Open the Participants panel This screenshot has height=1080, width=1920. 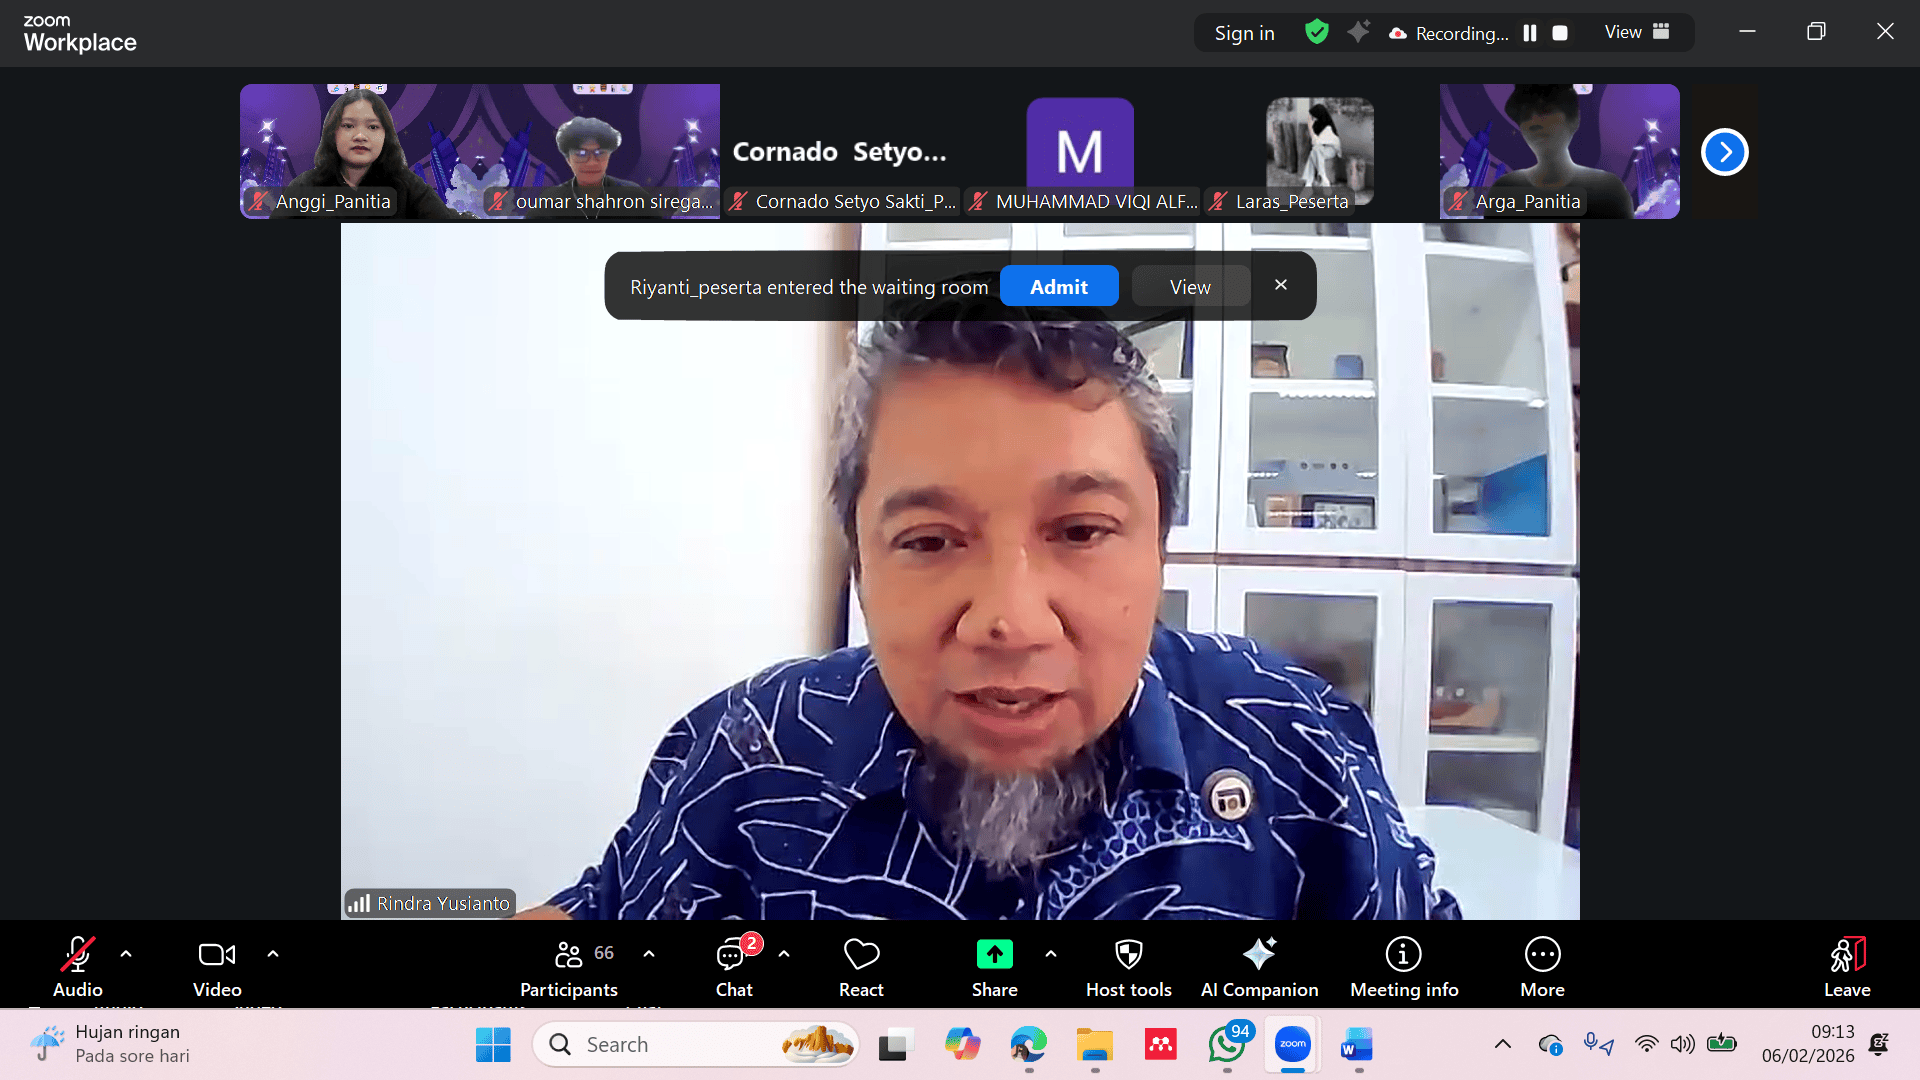point(568,955)
